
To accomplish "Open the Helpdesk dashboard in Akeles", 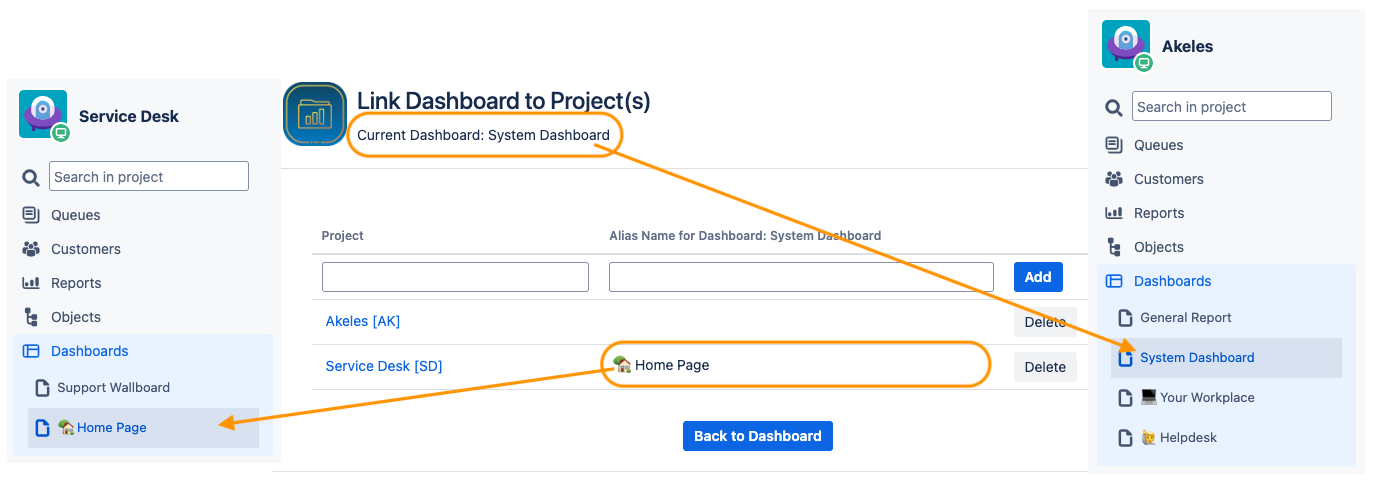I will pyautogui.click(x=1188, y=437).
